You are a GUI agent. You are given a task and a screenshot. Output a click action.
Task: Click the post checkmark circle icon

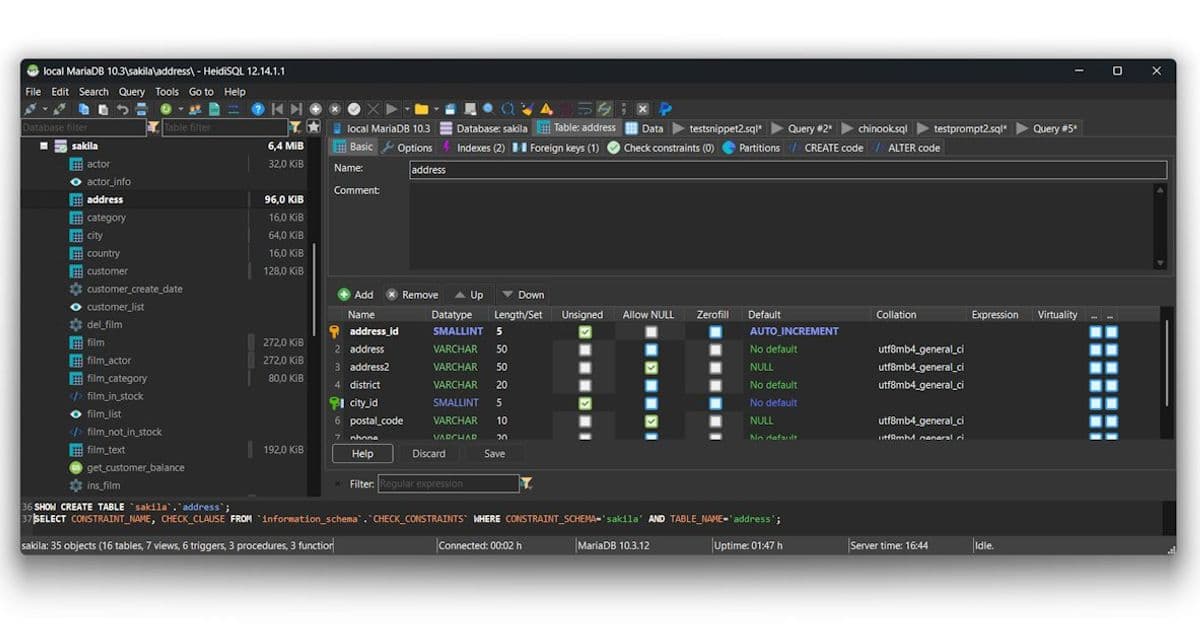[353, 109]
